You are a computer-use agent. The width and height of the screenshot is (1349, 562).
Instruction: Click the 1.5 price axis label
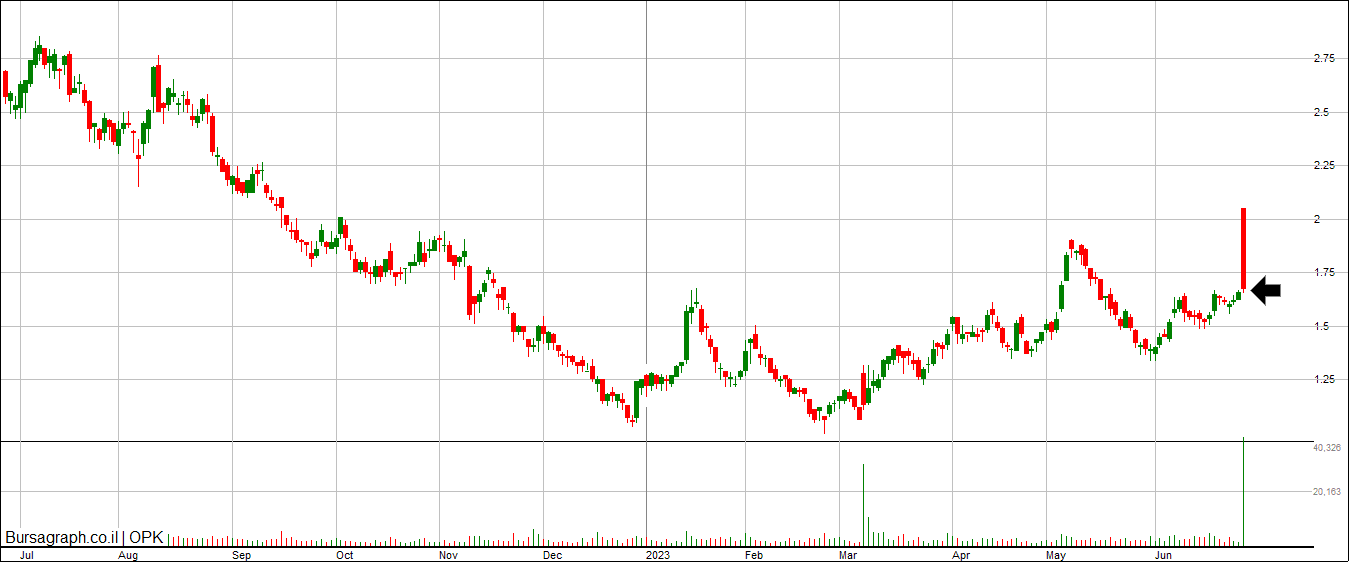coord(1321,326)
